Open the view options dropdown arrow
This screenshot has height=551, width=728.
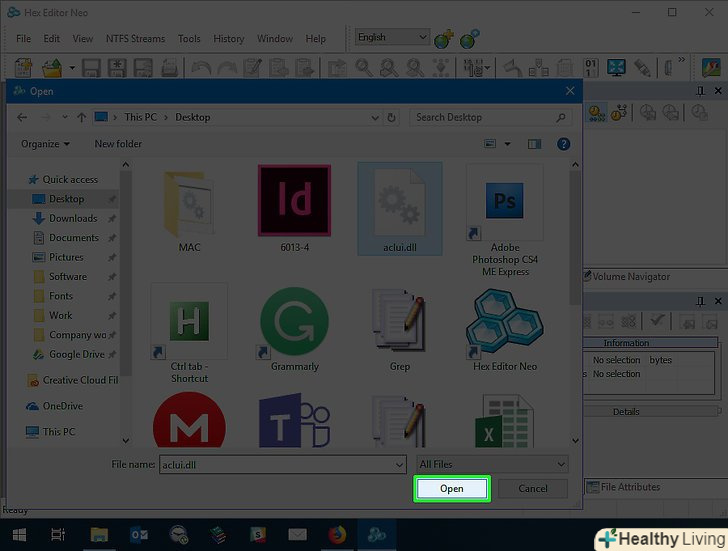point(507,144)
